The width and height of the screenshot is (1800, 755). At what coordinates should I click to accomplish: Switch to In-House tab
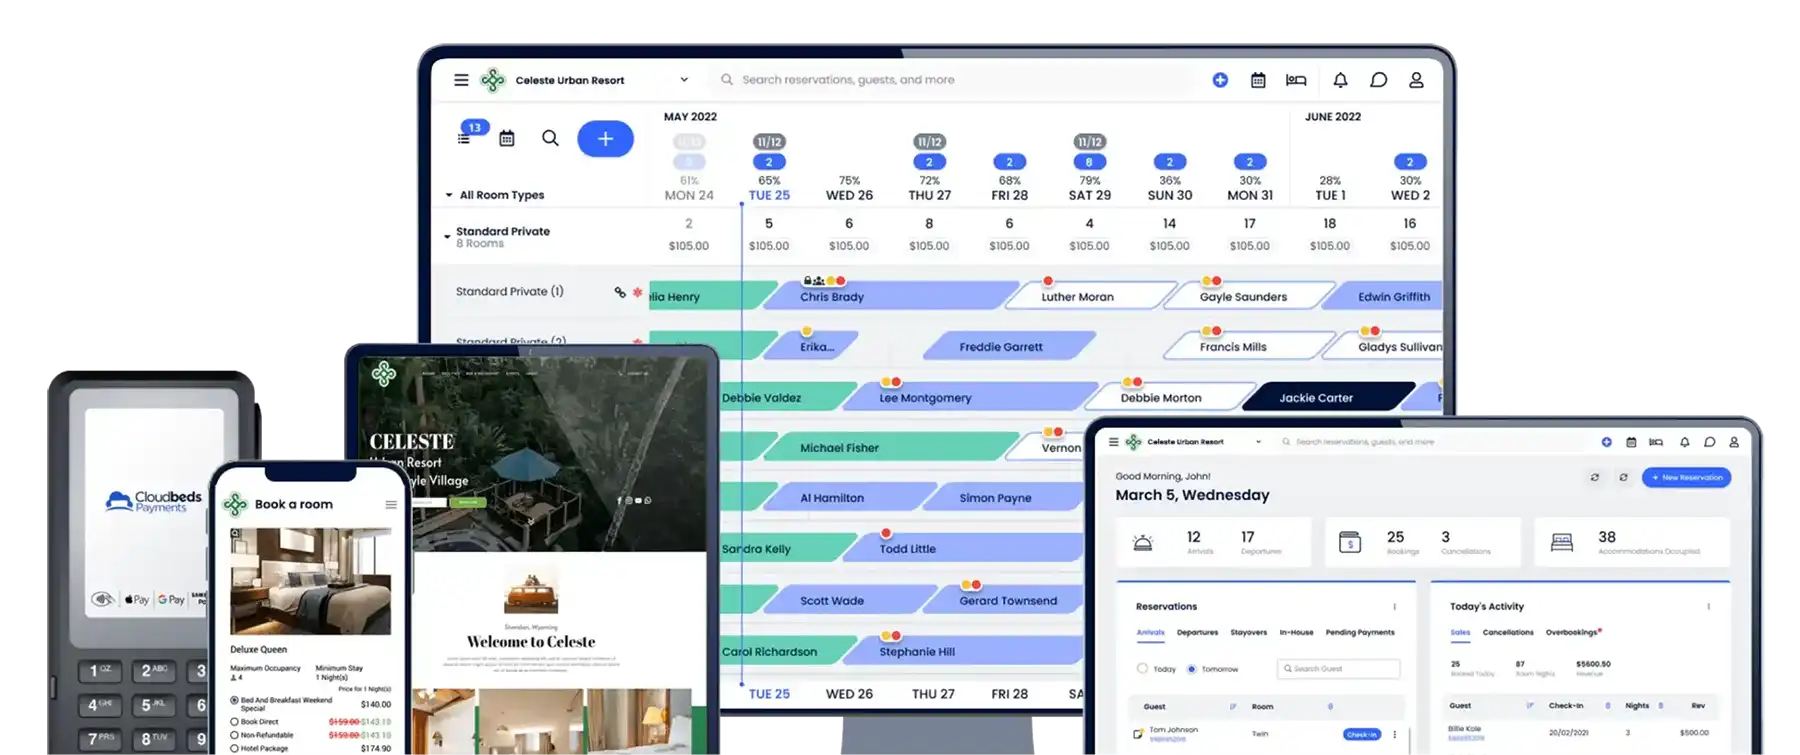pyautogui.click(x=1296, y=632)
